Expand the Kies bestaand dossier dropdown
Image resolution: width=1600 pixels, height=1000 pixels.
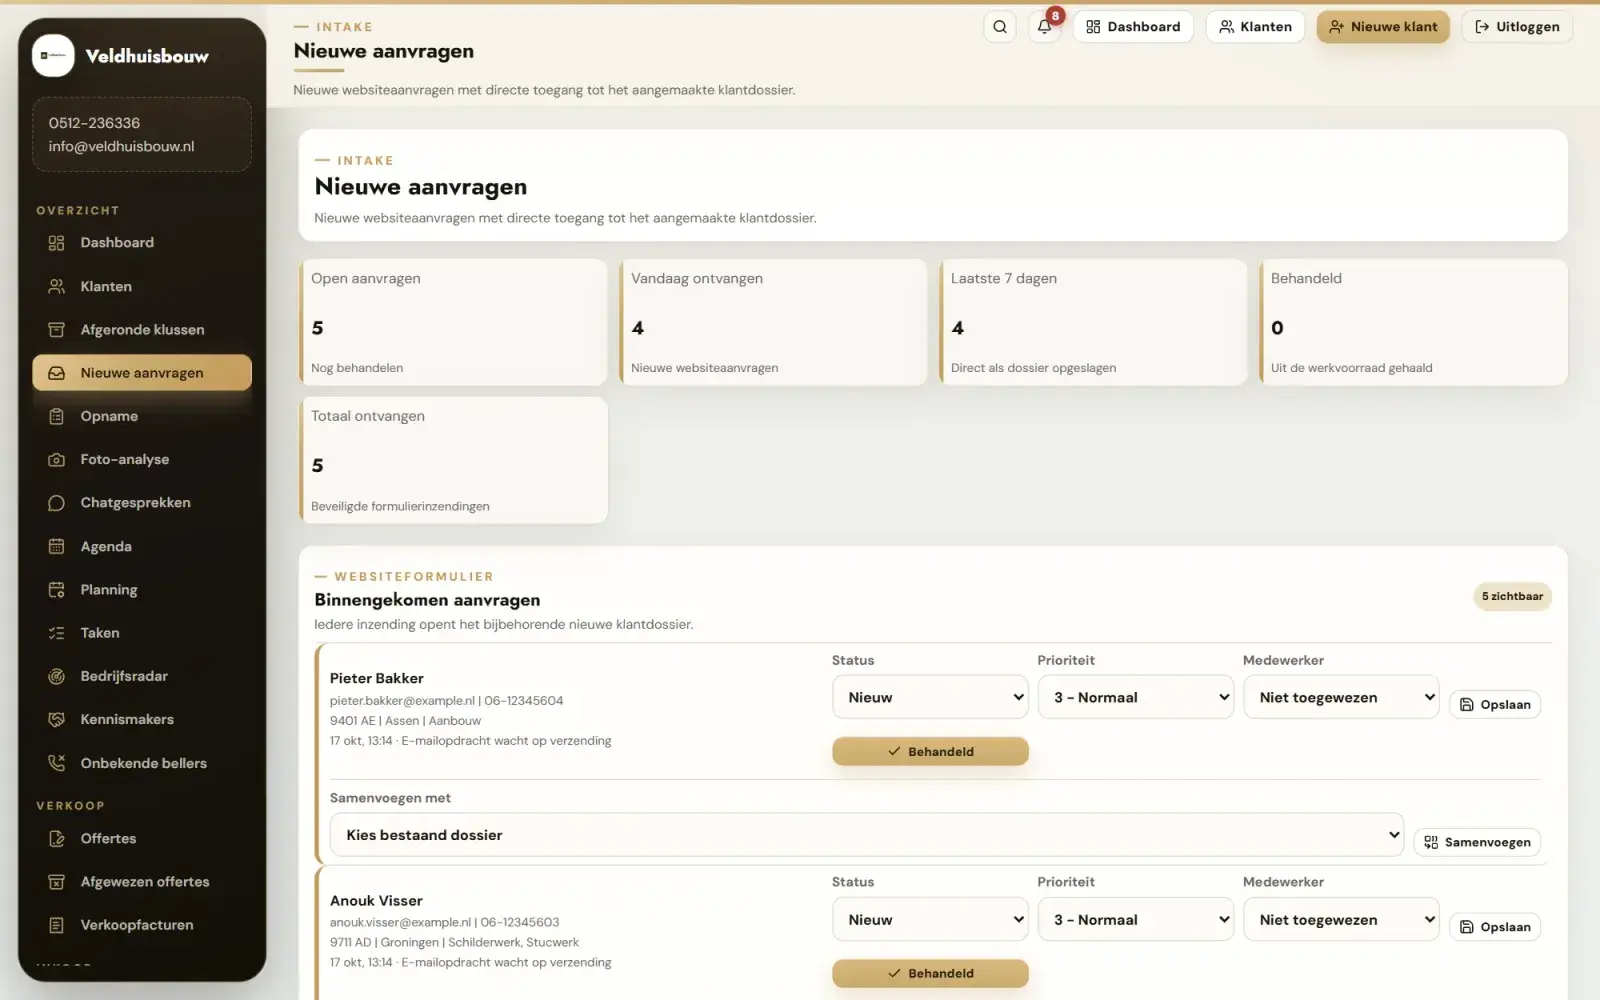point(866,835)
